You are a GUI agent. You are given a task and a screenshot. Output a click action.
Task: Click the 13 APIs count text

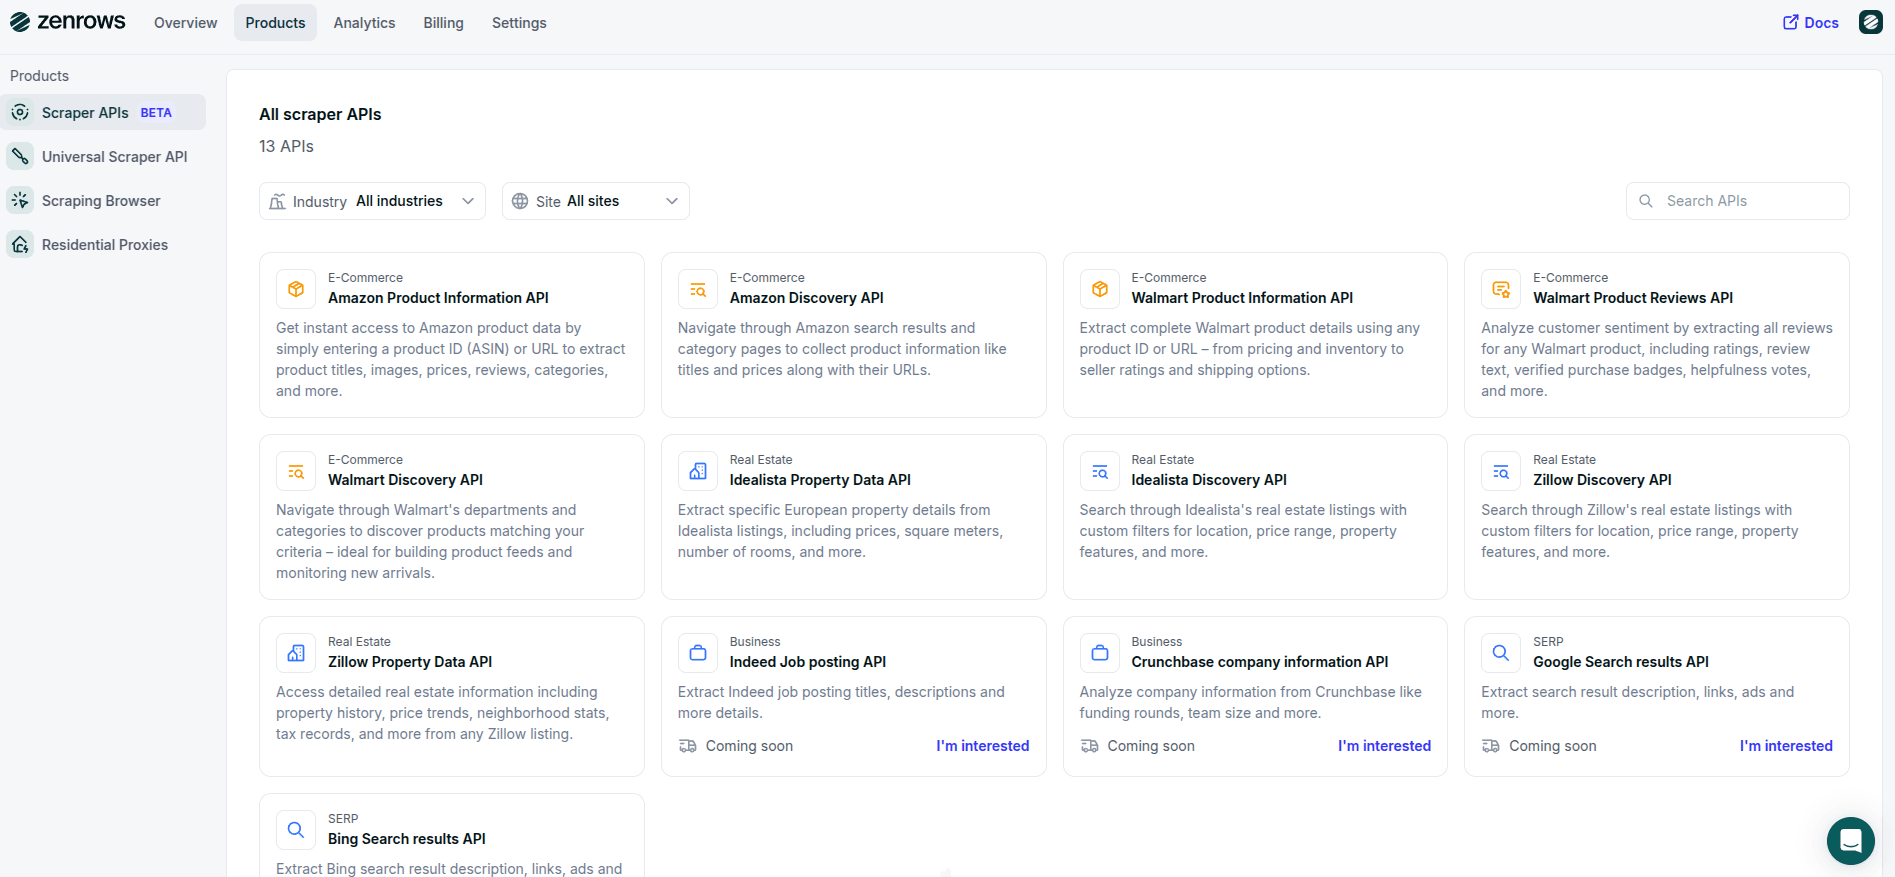click(286, 146)
